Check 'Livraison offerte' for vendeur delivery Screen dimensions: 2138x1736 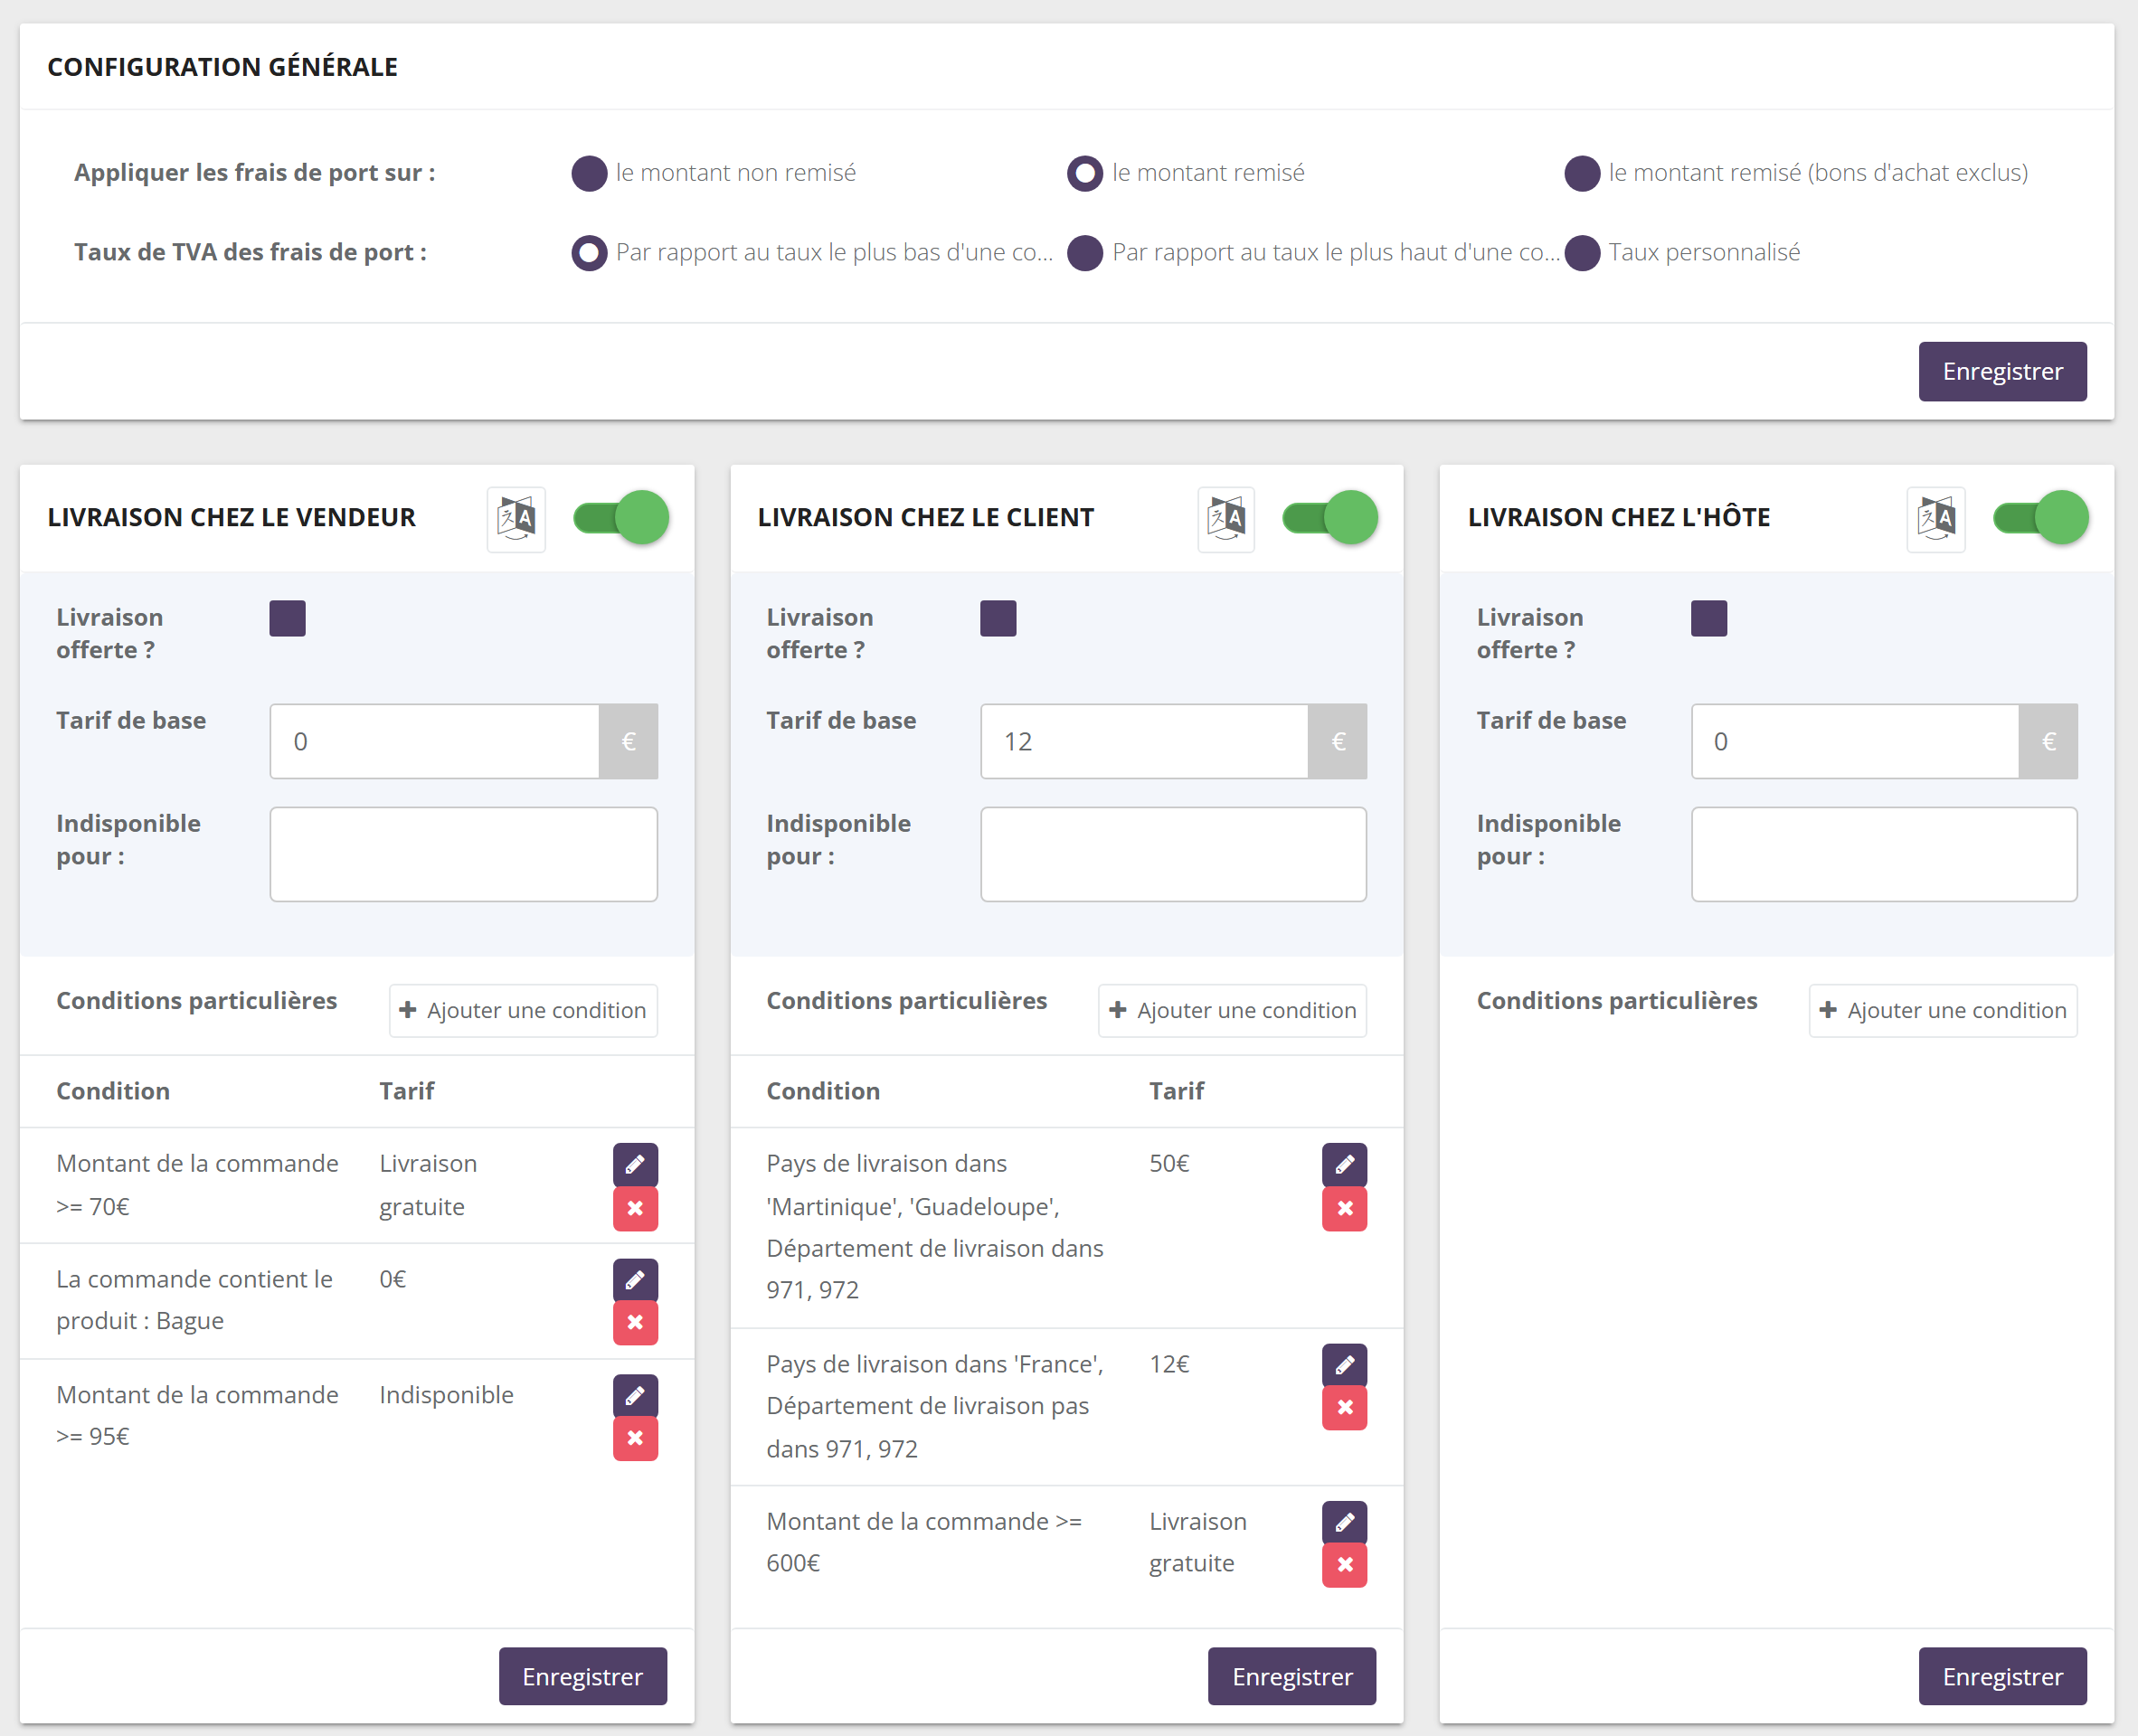288,619
